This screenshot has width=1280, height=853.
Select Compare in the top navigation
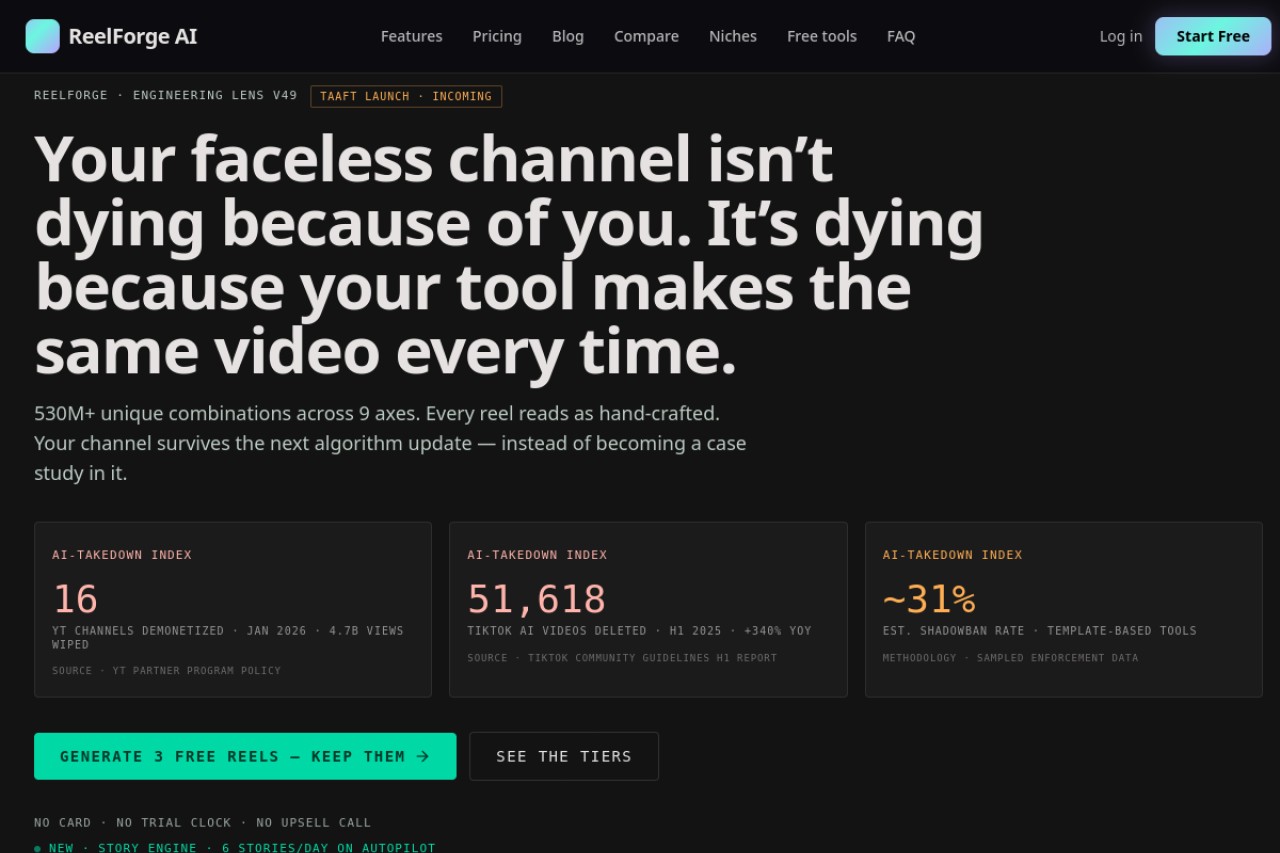pyautogui.click(x=646, y=36)
